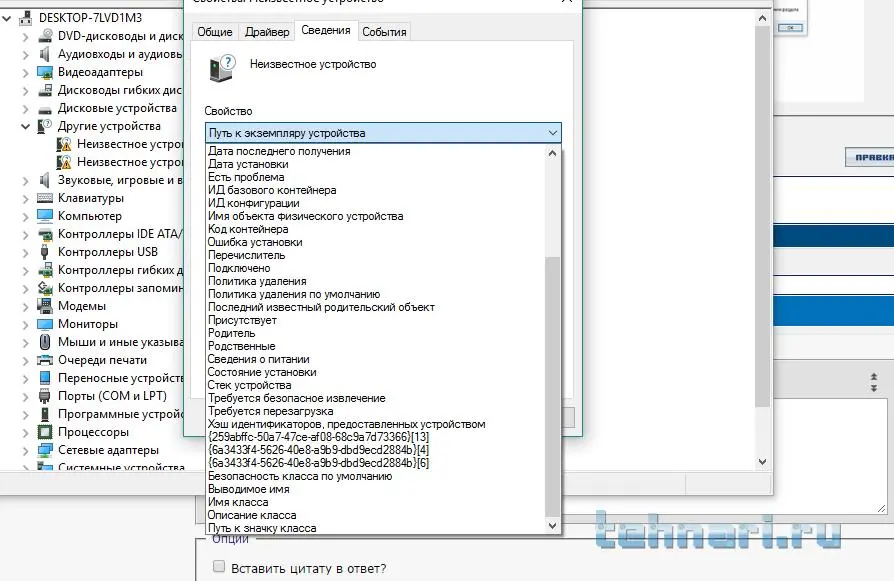The image size is (894, 581).
Task: Select the DESKTOP-7LVD1M3 computer node
Action: click(90, 18)
